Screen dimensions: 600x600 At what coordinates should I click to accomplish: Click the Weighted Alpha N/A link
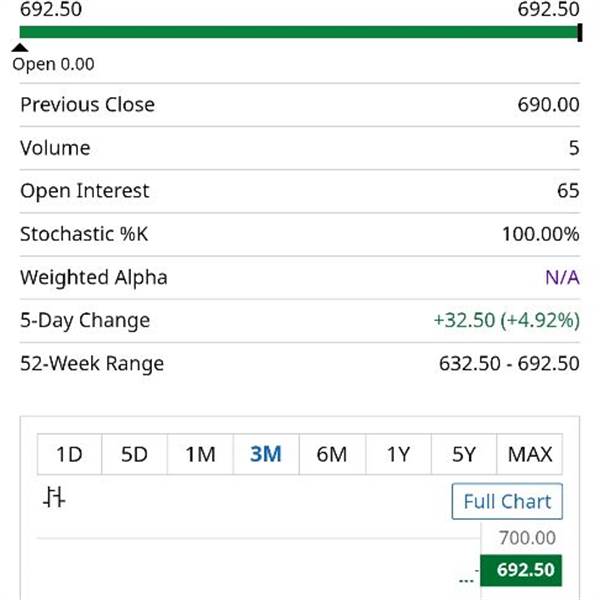[x=562, y=277]
